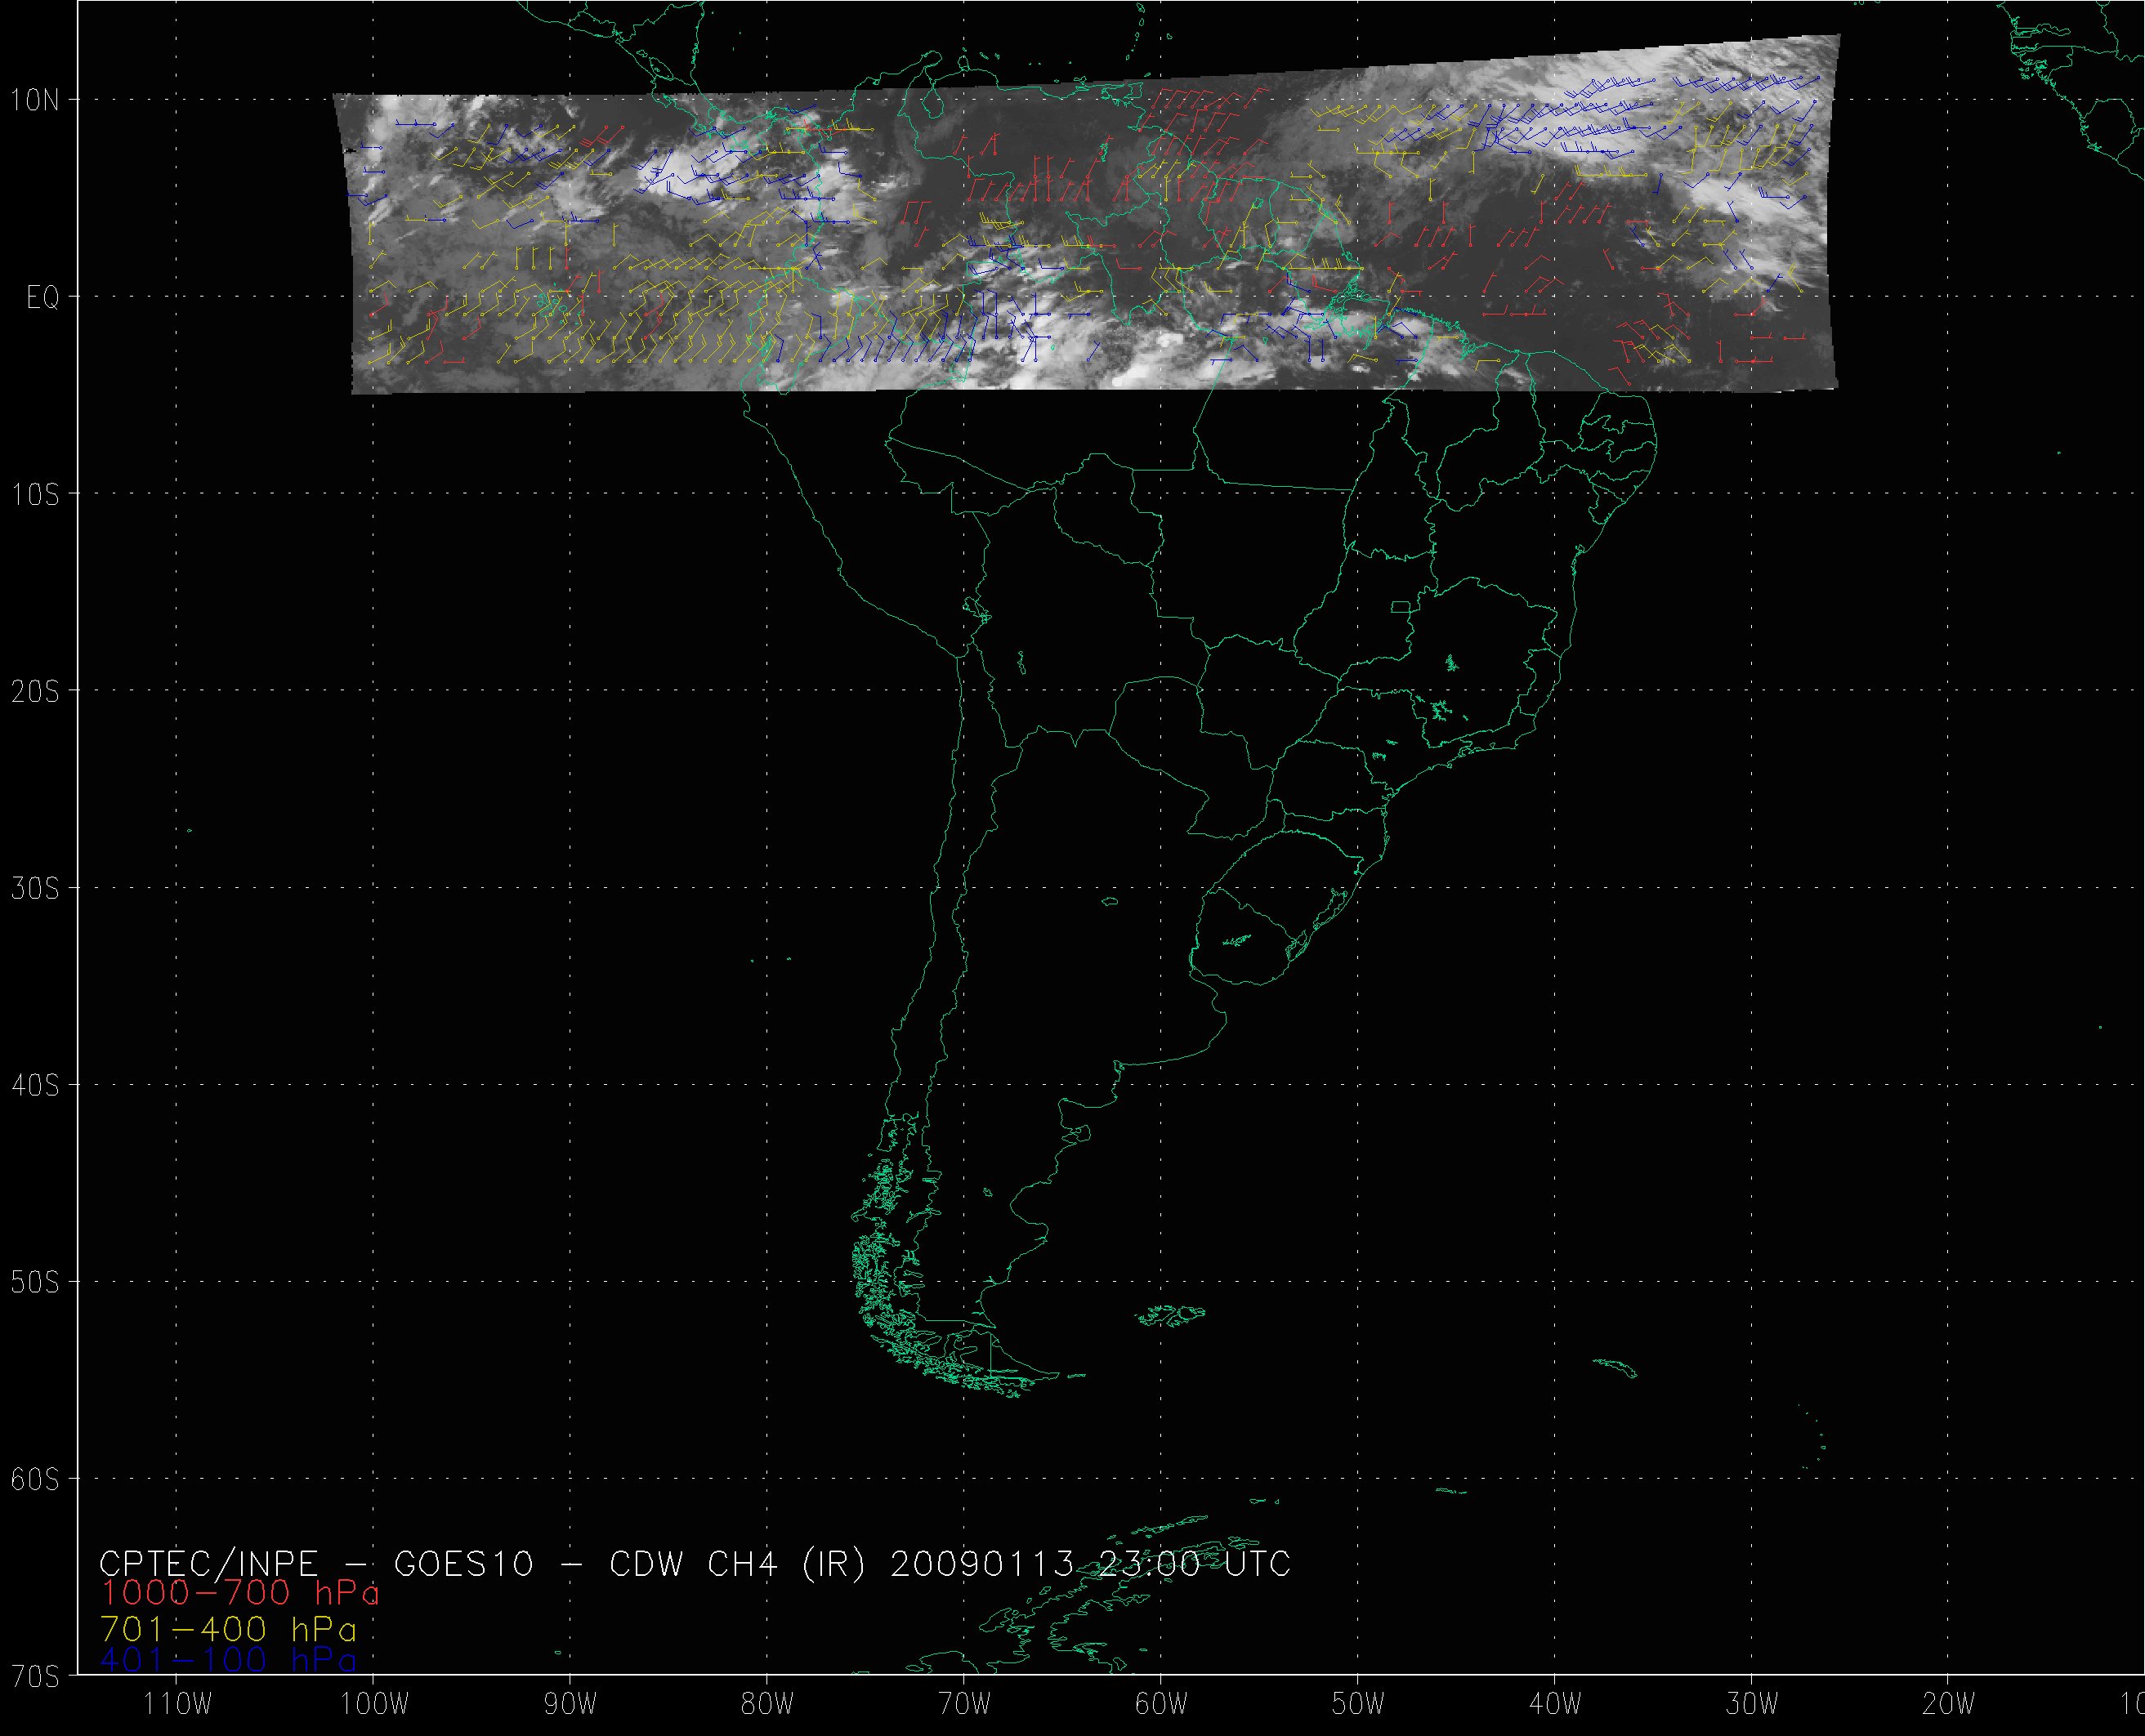
Task: Click the 30S latitude label
Action: point(36,889)
